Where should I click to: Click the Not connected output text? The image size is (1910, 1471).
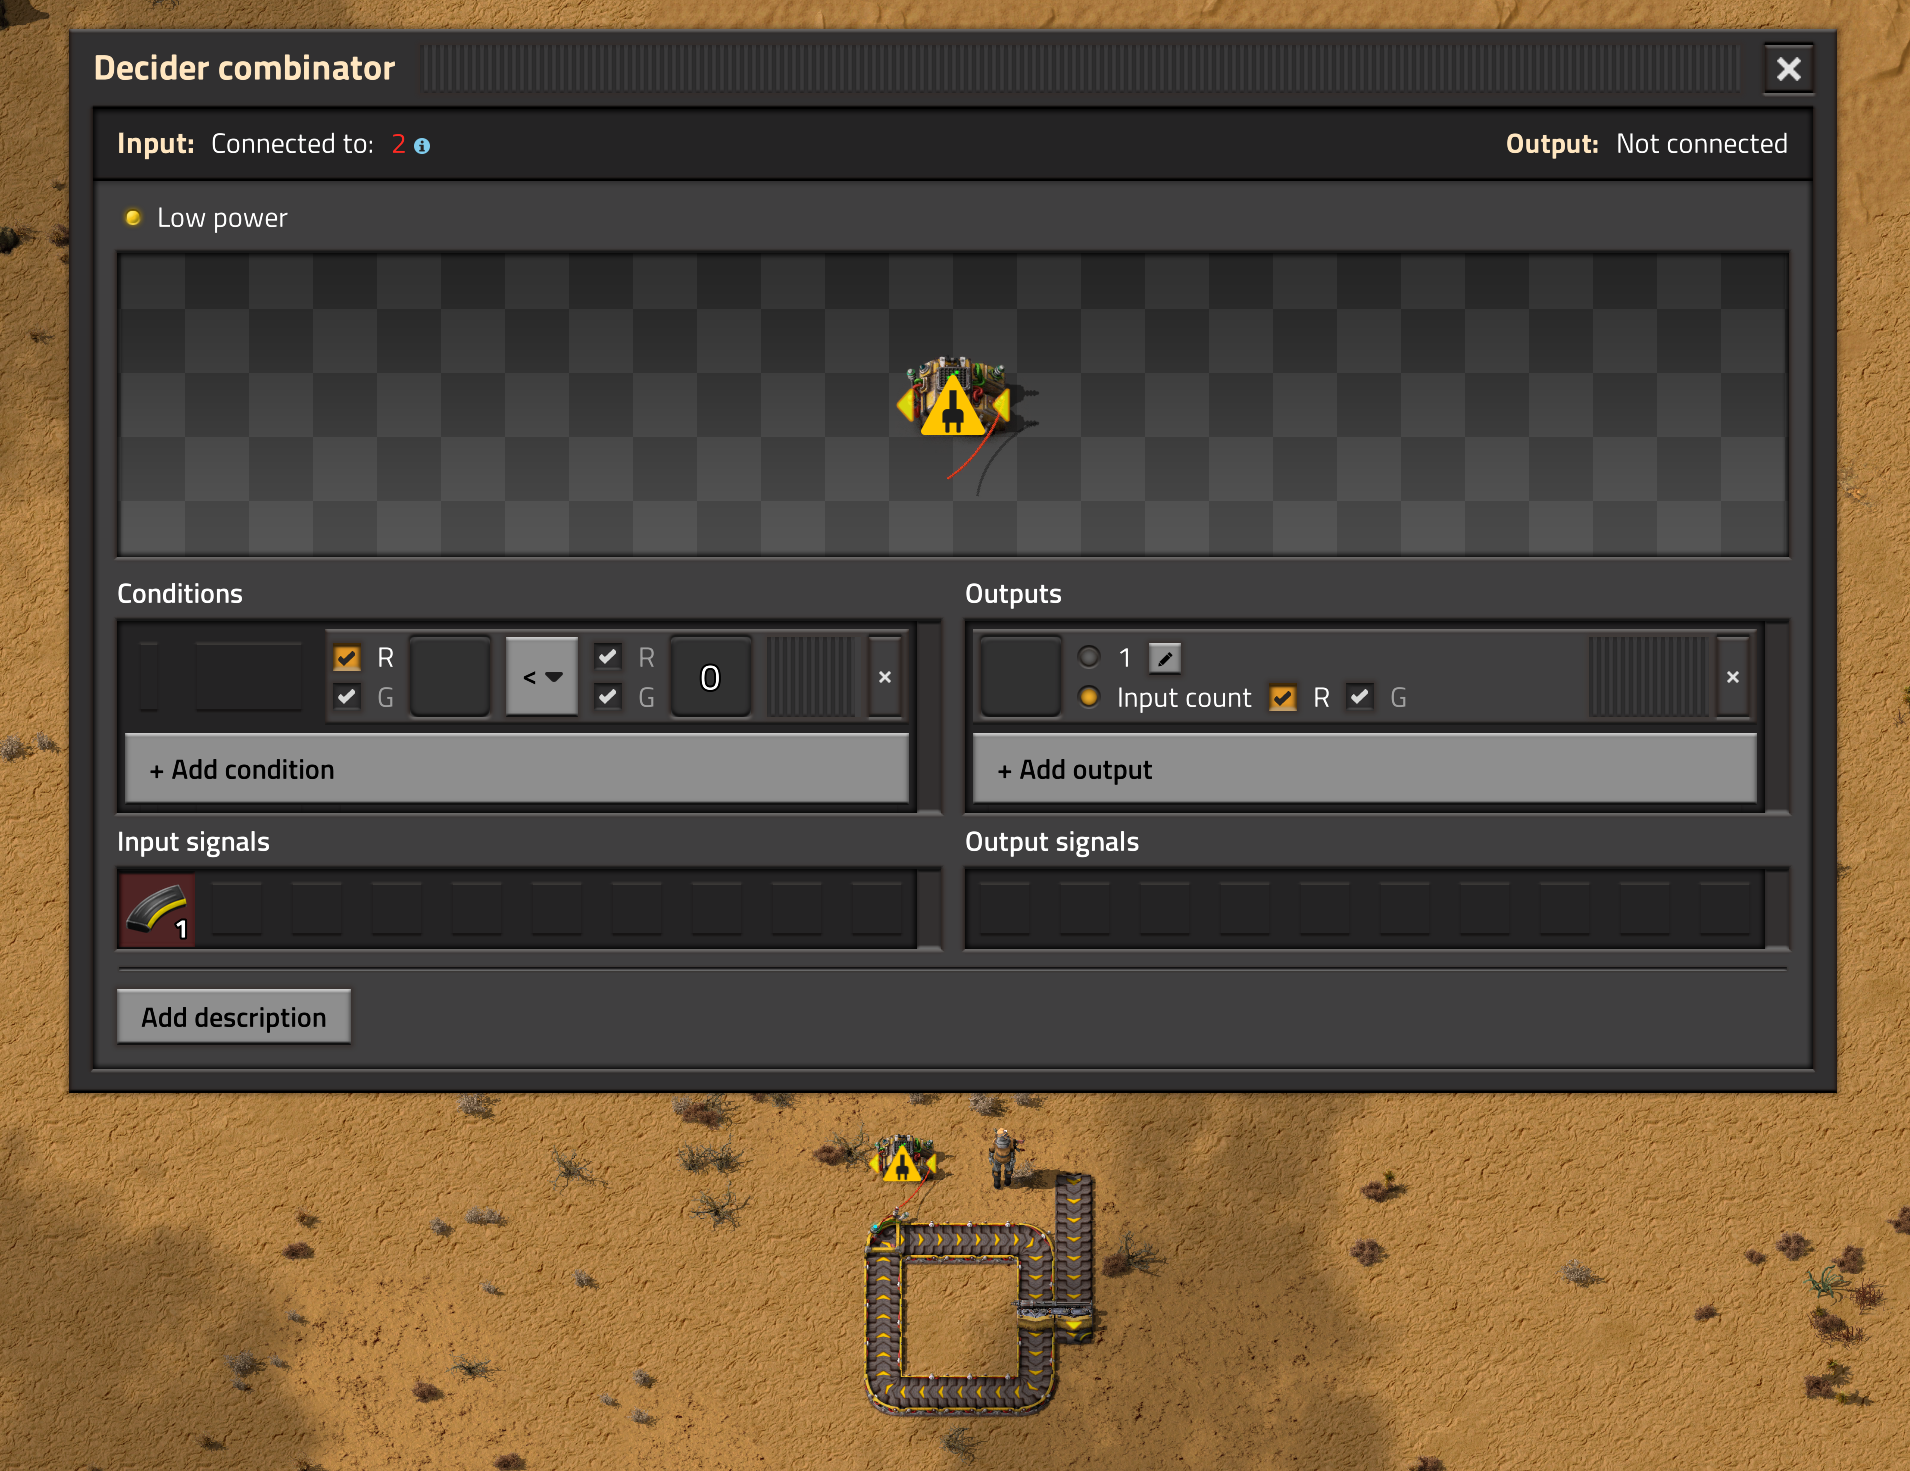point(1702,144)
